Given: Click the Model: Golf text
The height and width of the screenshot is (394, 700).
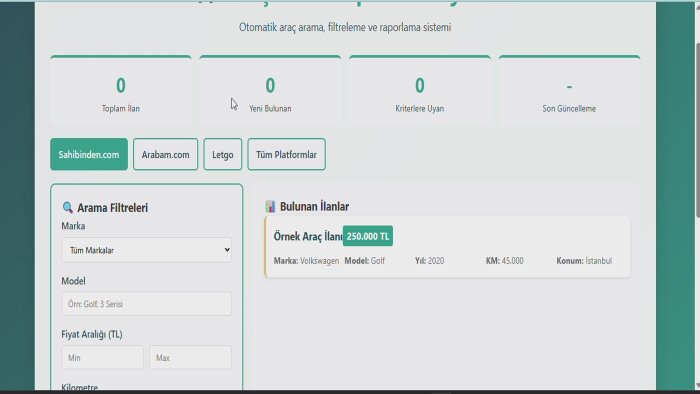Looking at the screenshot, I should [x=365, y=261].
